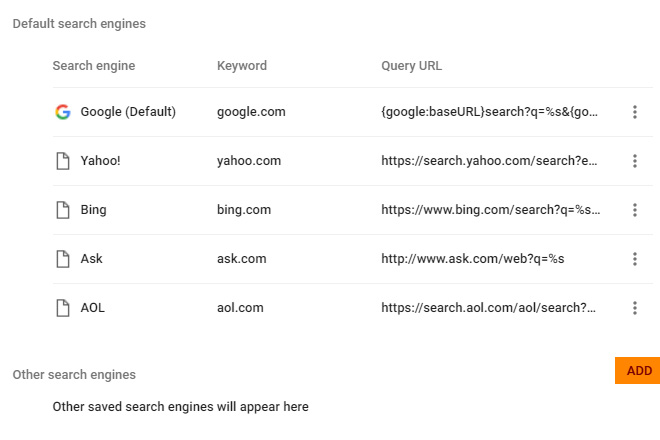Open more actions menu for Yahoo!
Screen dimensions: 660x440
pyautogui.click(x=635, y=161)
